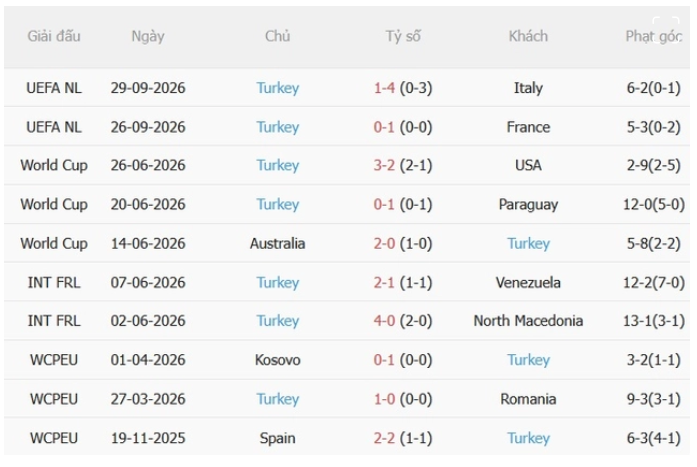This screenshot has width=697, height=467.
Task: Click the away Turkey link in the Kosovo row
Action: click(x=529, y=360)
